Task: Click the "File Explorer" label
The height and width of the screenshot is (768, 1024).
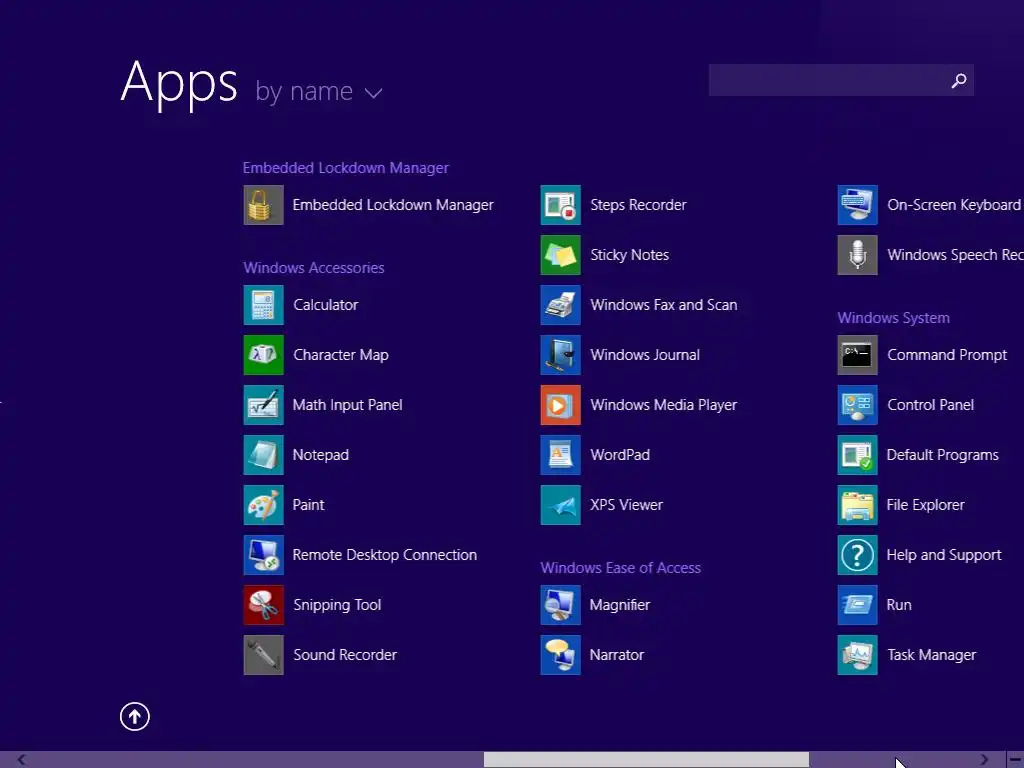Action: click(925, 505)
